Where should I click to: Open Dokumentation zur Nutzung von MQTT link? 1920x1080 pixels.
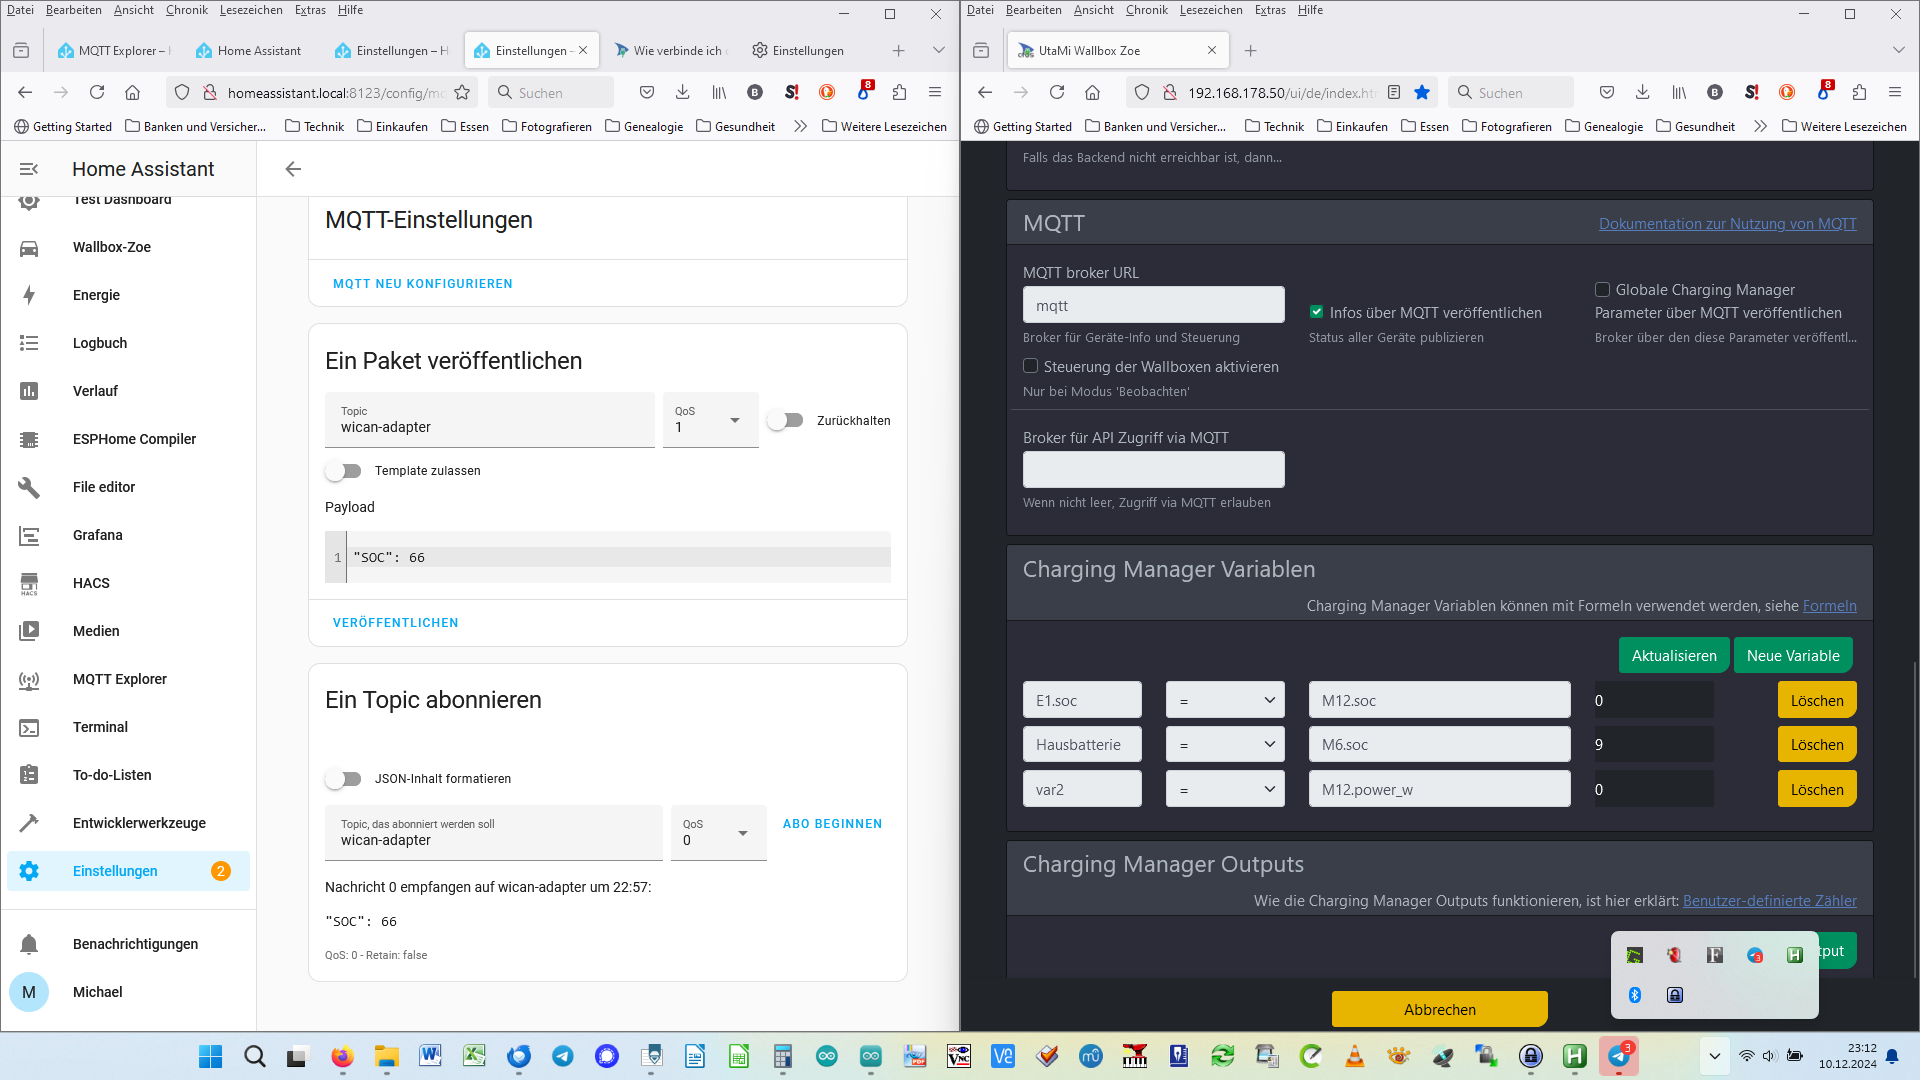pos(1727,224)
